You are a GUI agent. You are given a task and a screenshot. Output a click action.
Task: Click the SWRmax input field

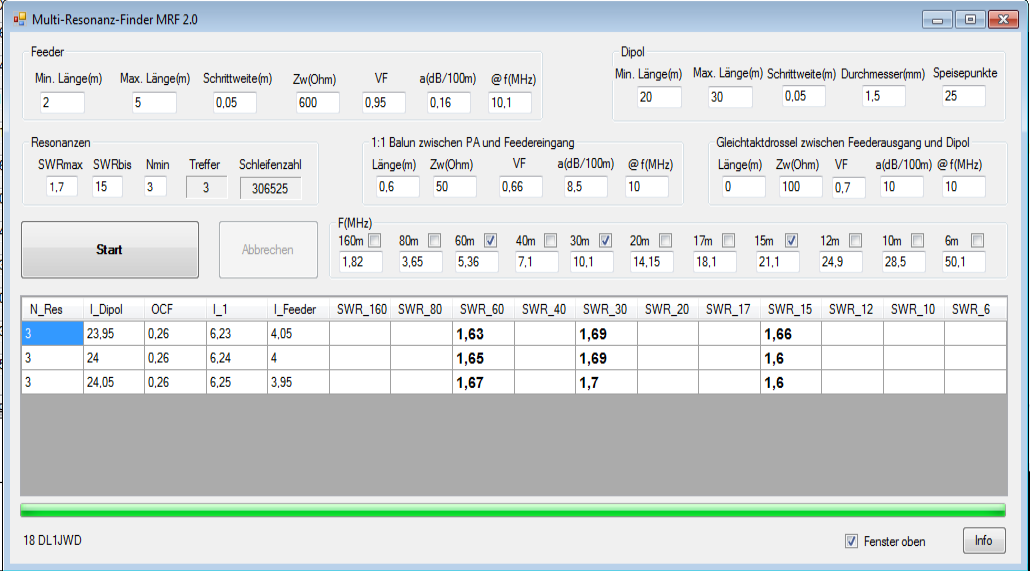pos(61,187)
